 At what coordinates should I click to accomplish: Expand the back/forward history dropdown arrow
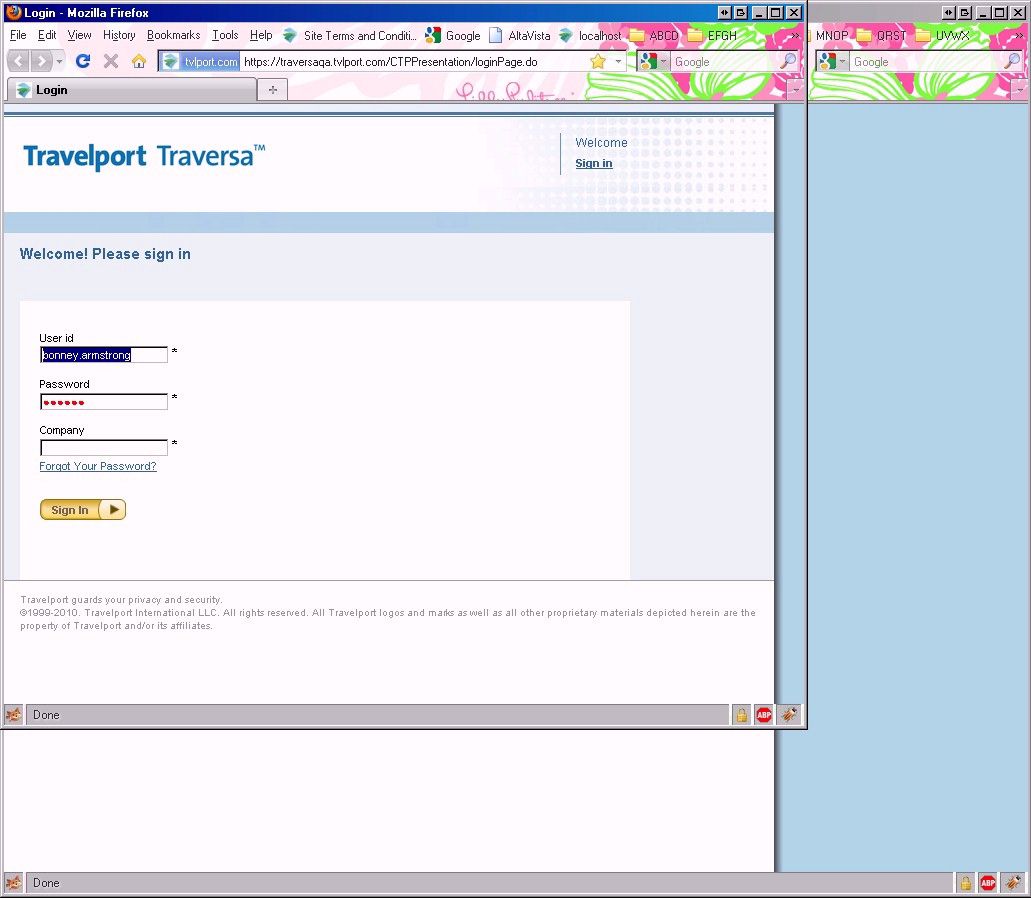coord(59,61)
